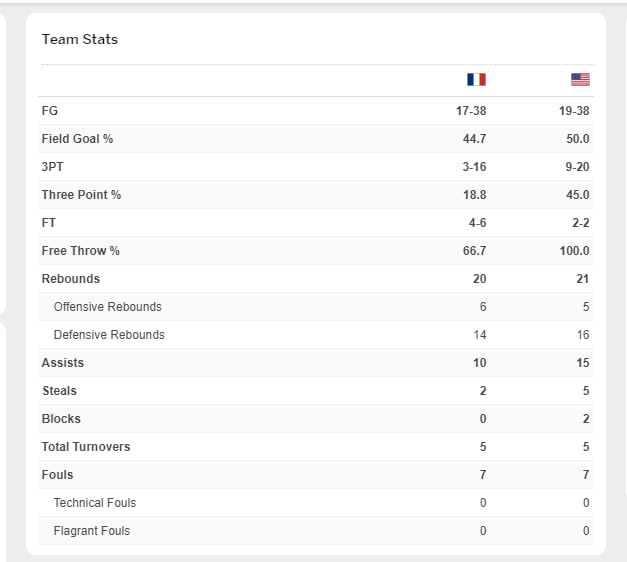Click USA's 100.0 free throw percentage
The height and width of the screenshot is (562, 627).
click(575, 251)
